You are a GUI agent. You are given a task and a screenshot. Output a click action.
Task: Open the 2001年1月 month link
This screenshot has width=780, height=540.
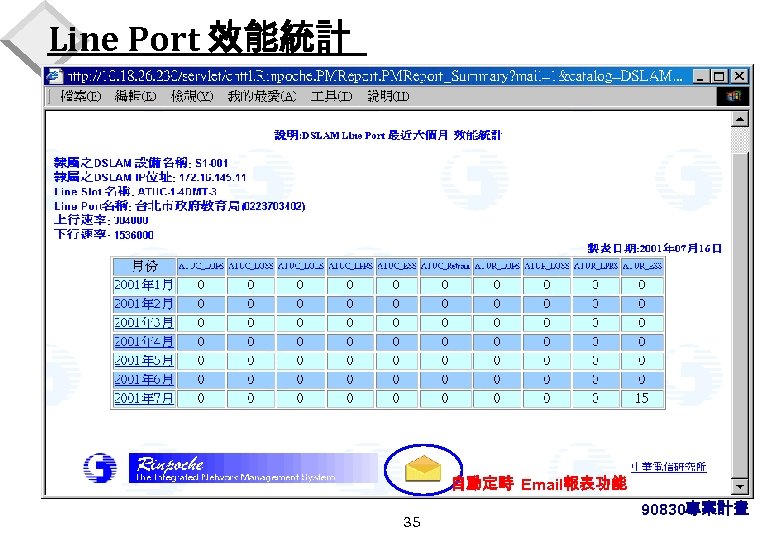pyautogui.click(x=144, y=285)
